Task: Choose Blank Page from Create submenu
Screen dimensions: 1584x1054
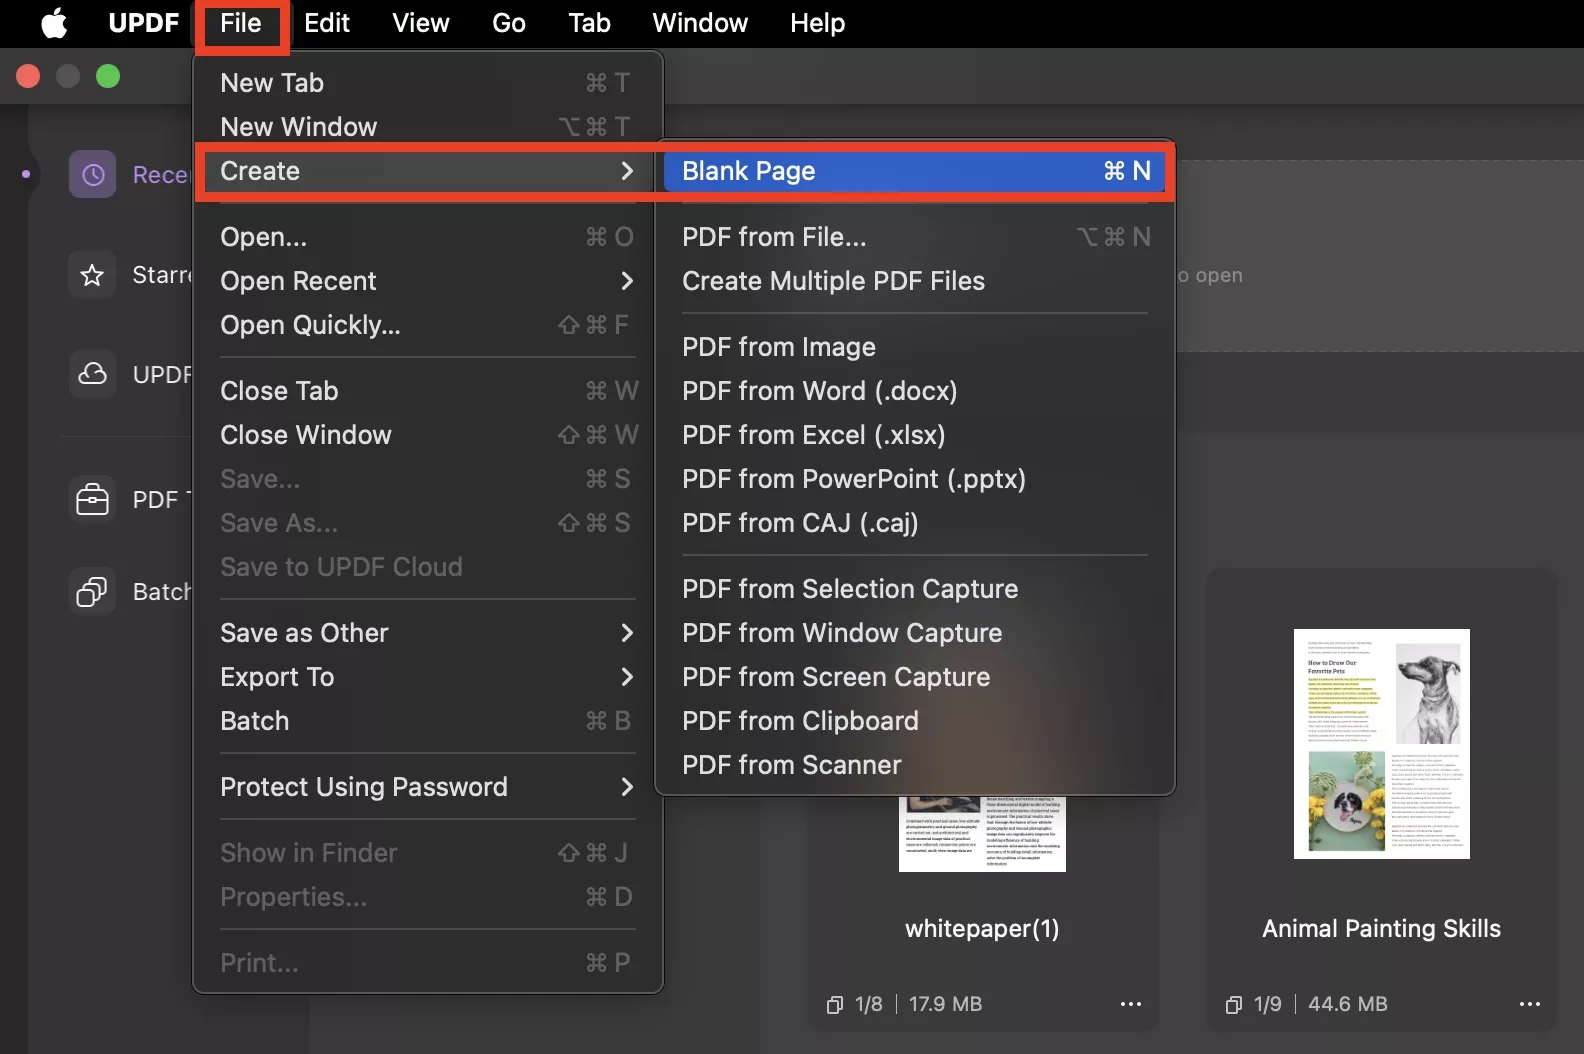Action: (915, 171)
